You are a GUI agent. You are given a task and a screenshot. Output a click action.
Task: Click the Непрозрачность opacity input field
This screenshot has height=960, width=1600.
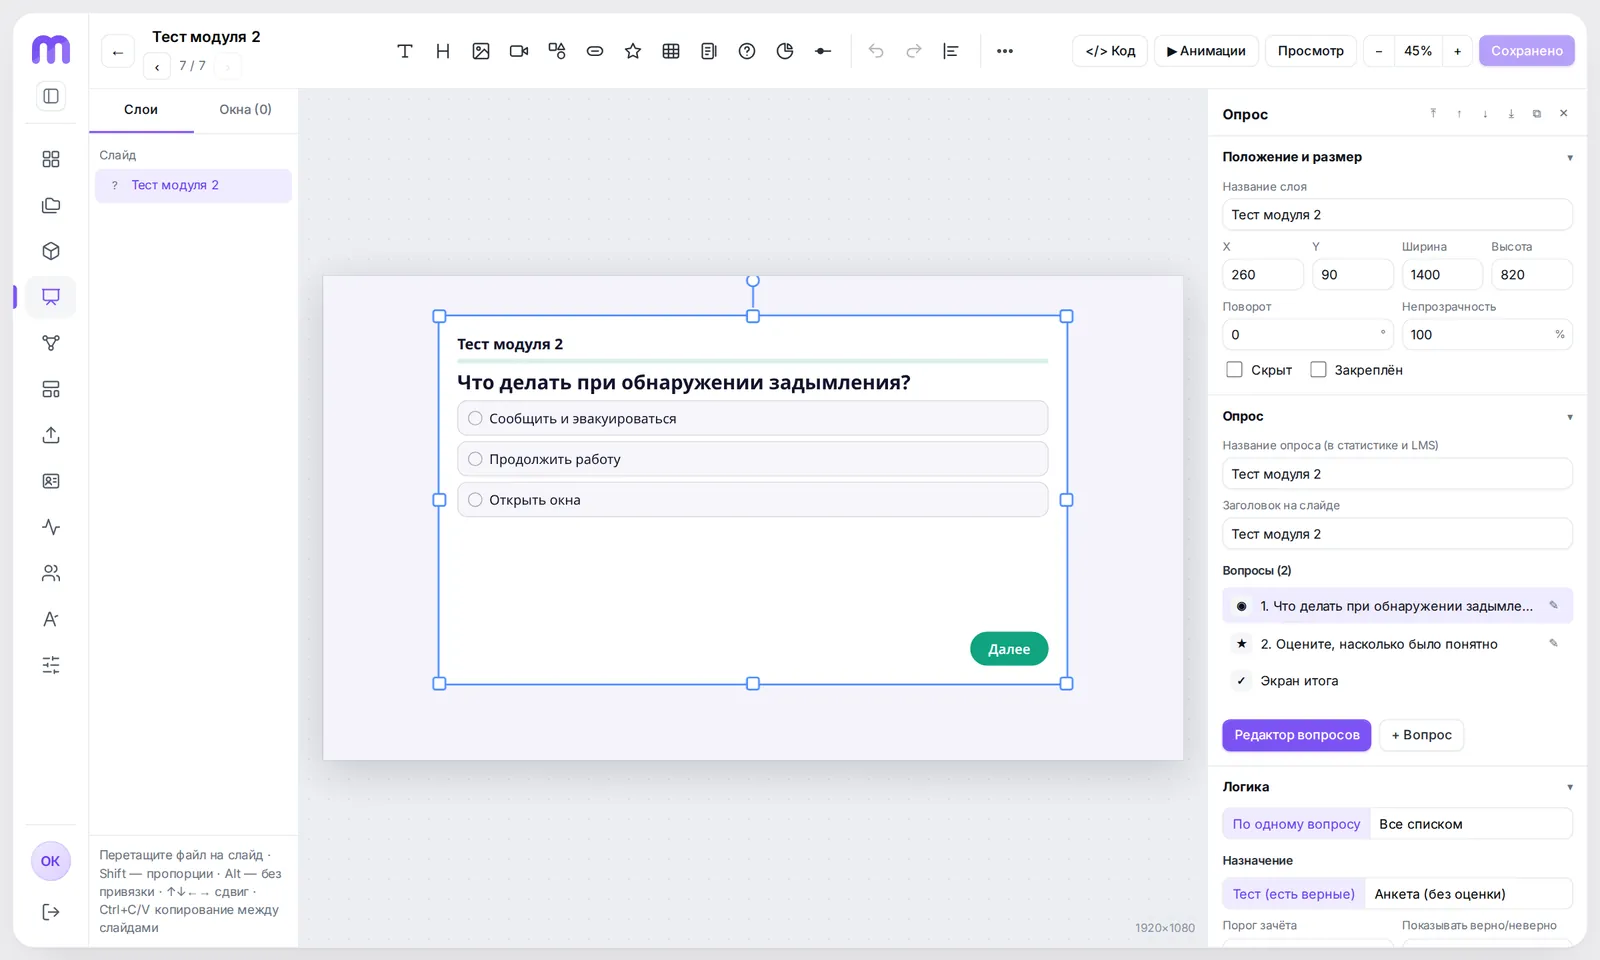coord(1487,335)
